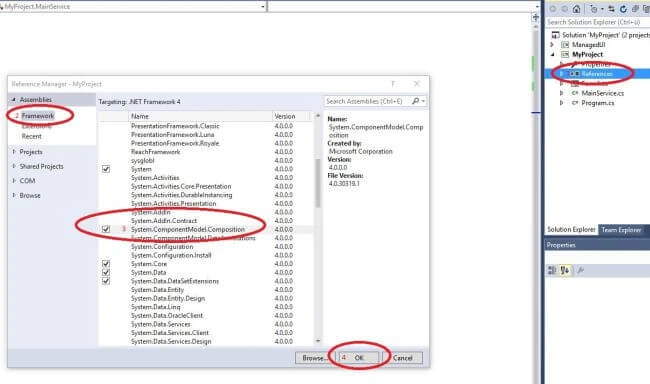650x384 pixels.
Task: Collapse the Assemblies category arrow
Action: tap(14, 100)
